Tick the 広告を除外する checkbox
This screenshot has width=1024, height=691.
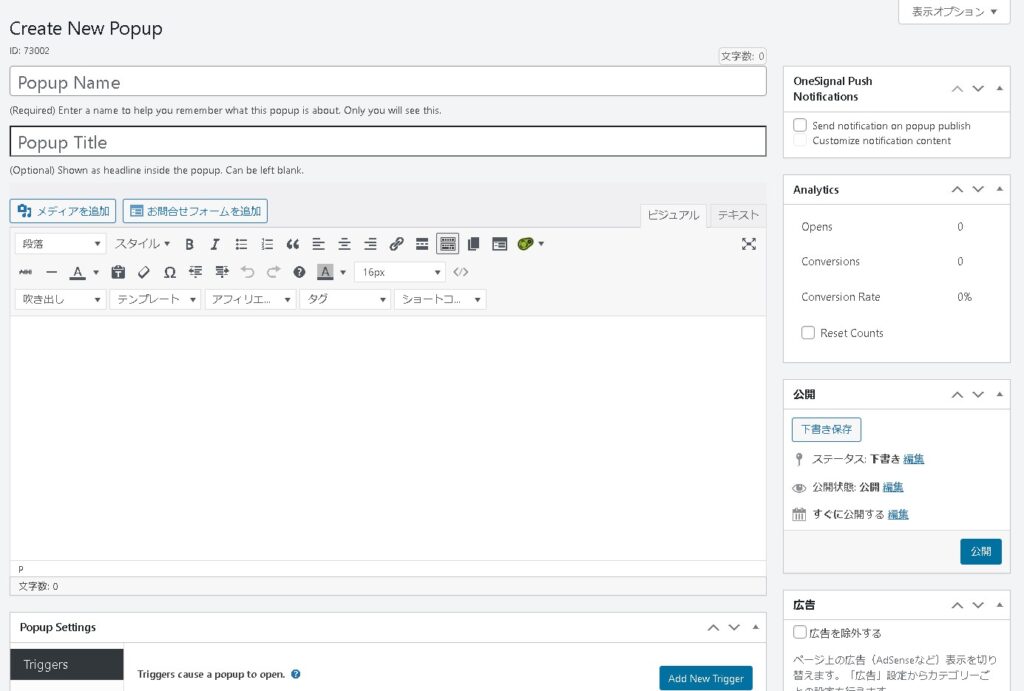800,632
